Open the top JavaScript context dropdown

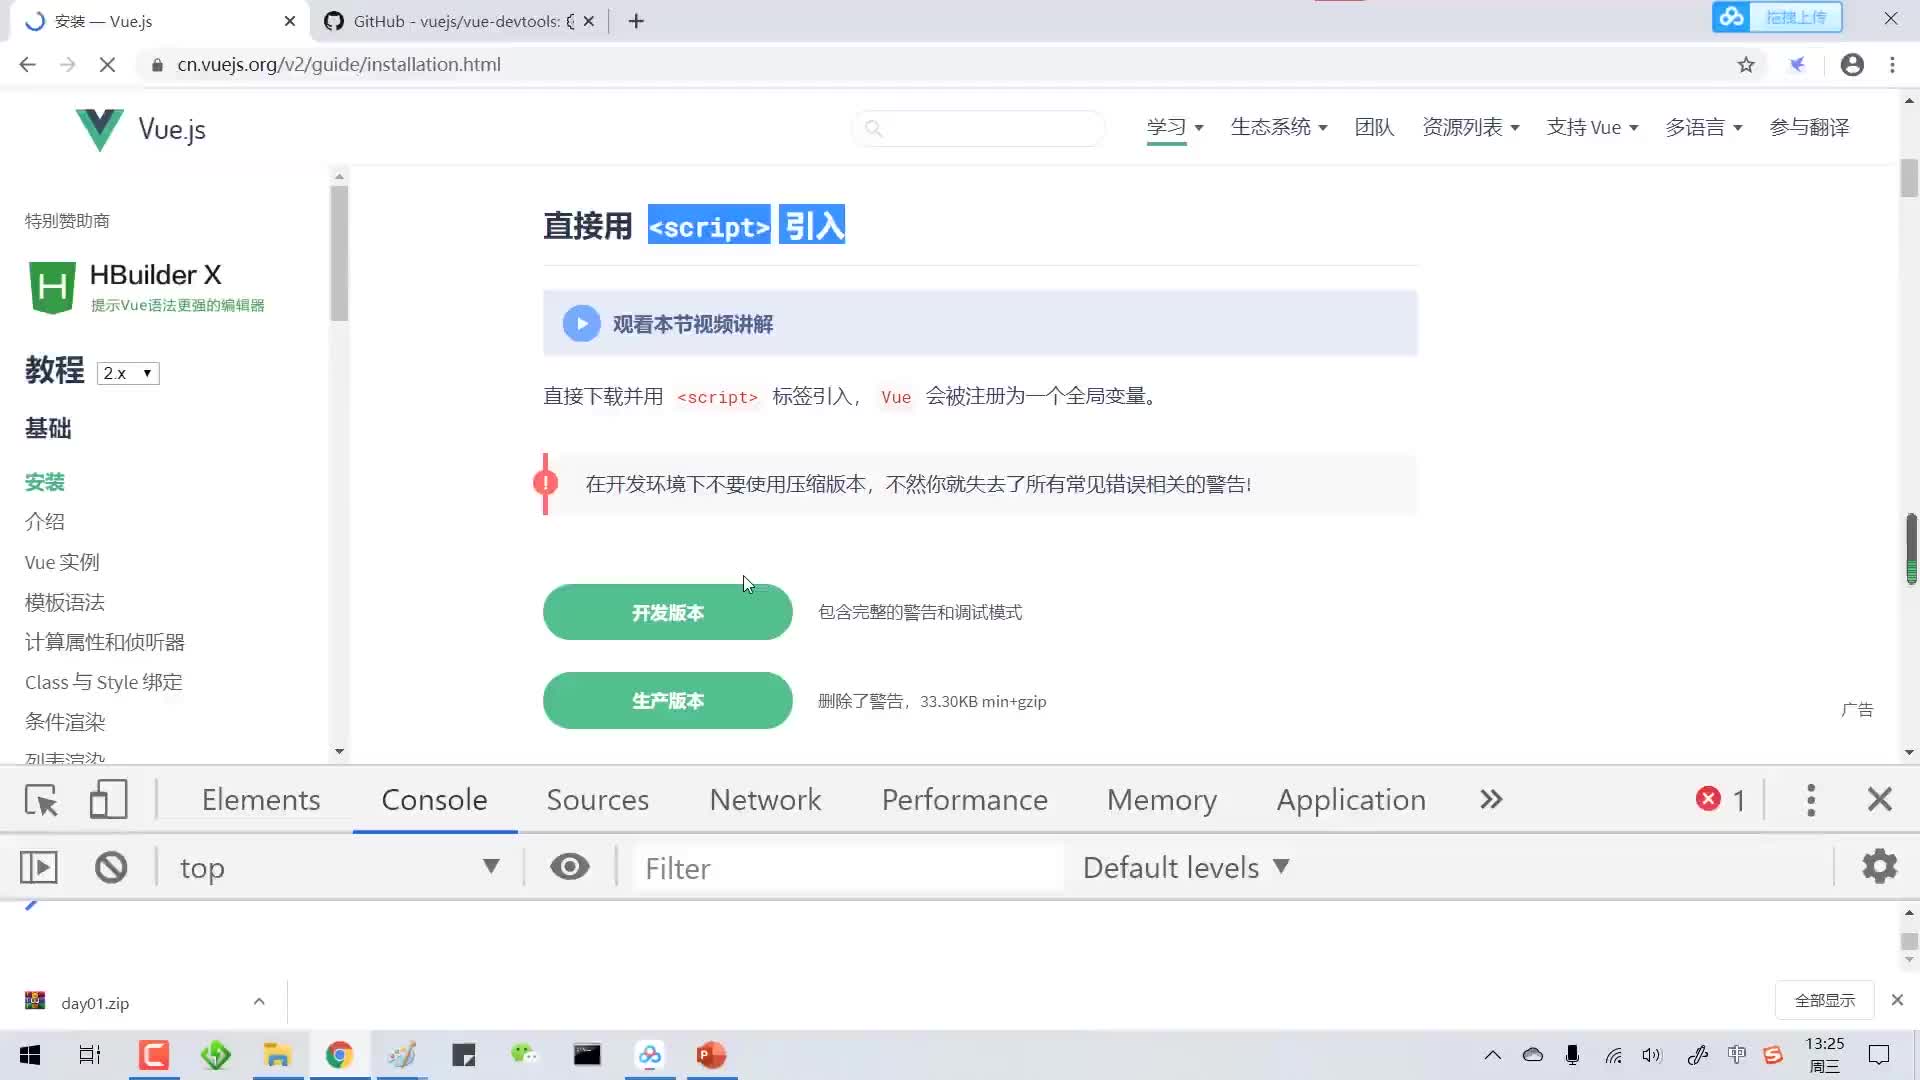339,867
